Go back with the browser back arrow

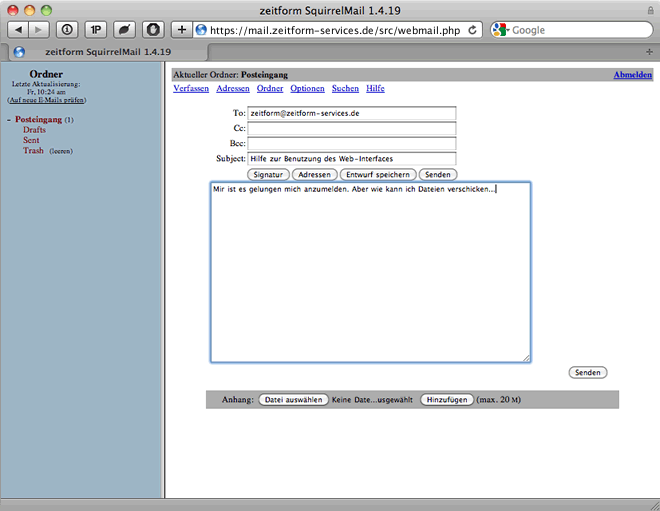click(18, 30)
